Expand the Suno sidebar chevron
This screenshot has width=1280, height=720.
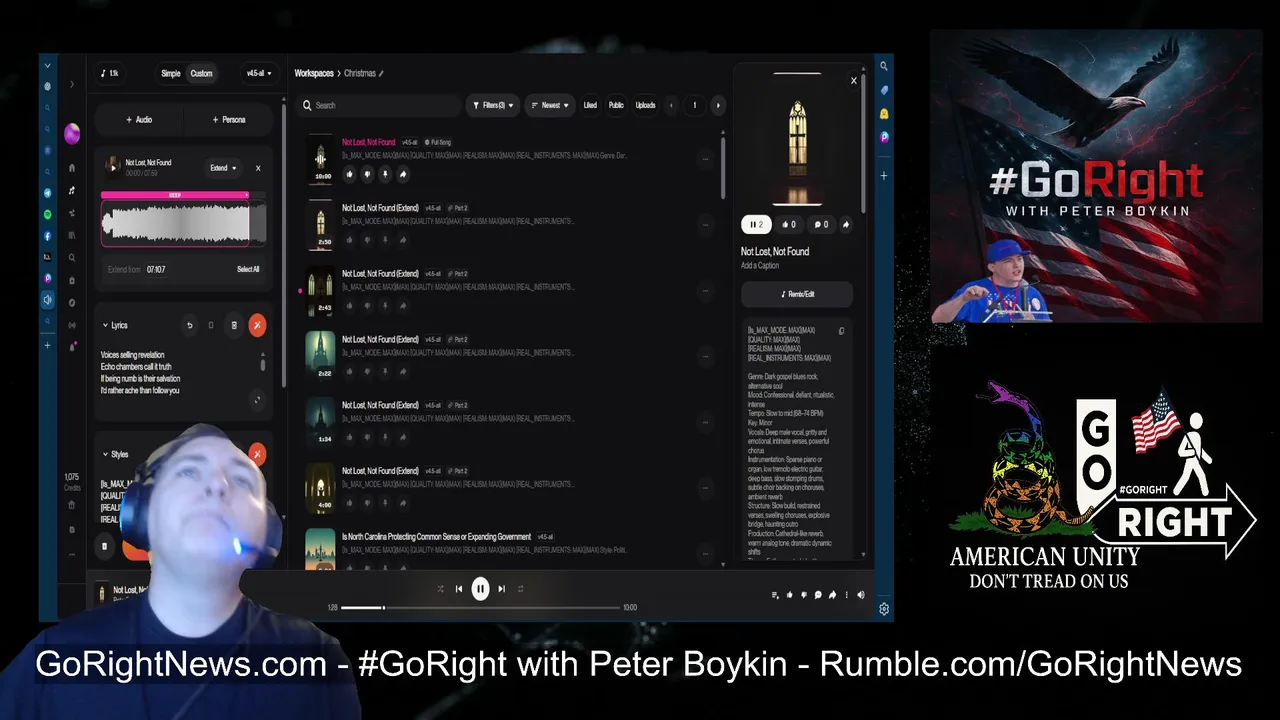click(72, 85)
